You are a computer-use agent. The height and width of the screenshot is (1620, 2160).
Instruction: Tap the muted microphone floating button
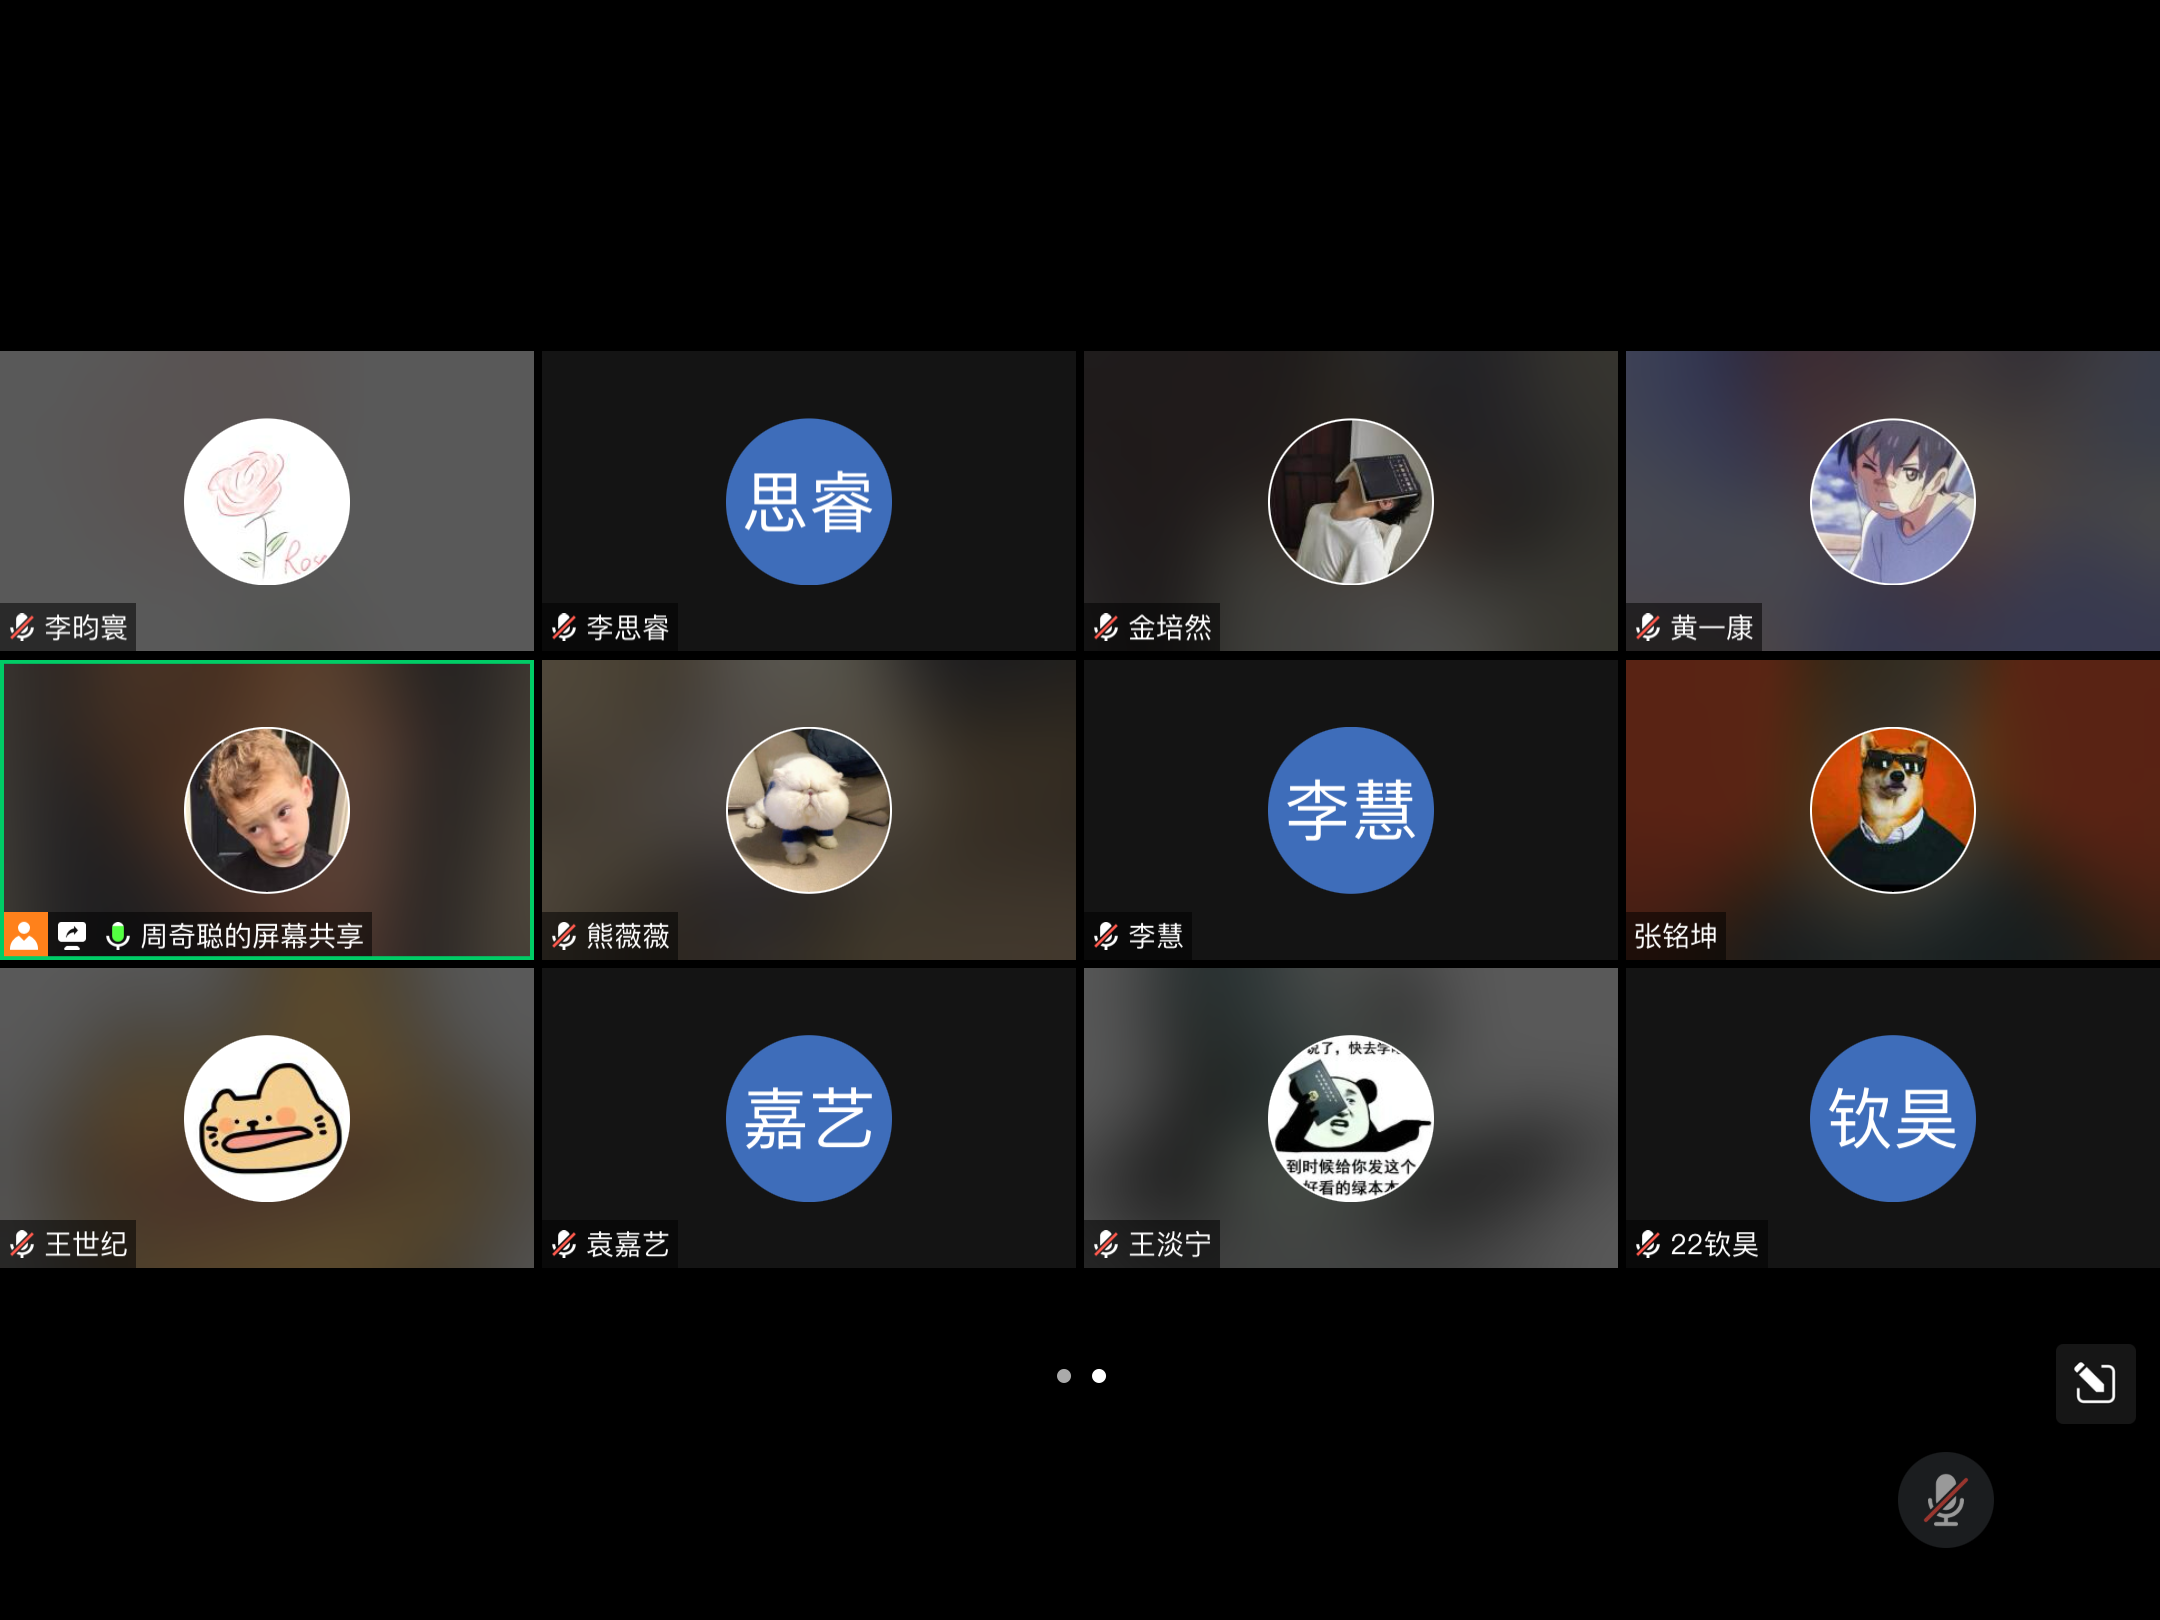click(x=1945, y=1499)
